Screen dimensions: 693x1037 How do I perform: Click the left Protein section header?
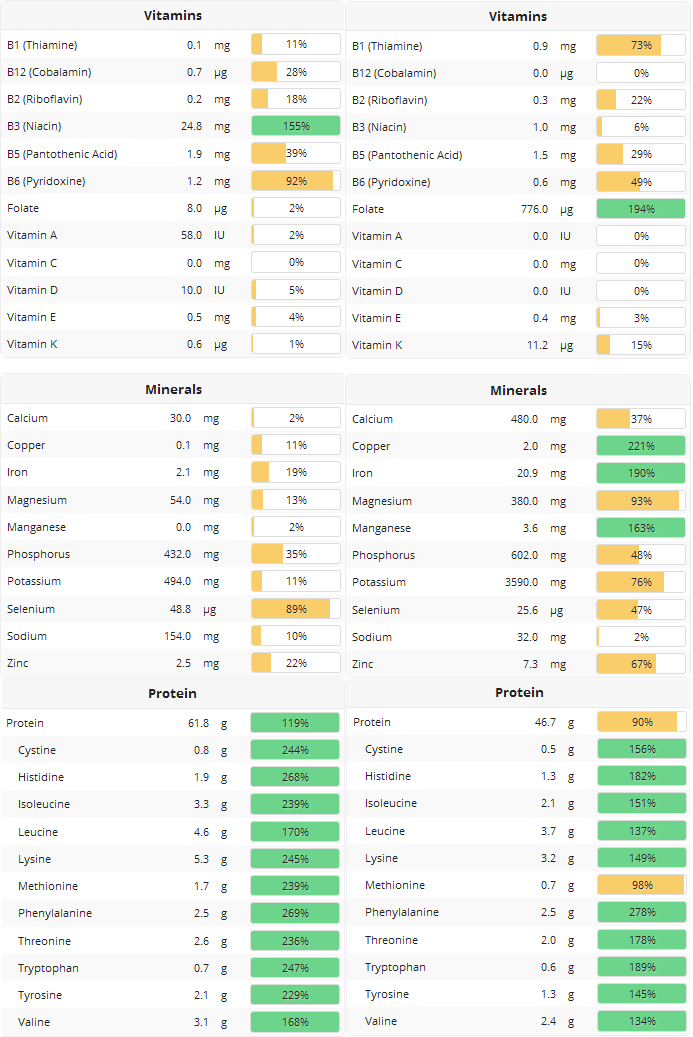[172, 693]
